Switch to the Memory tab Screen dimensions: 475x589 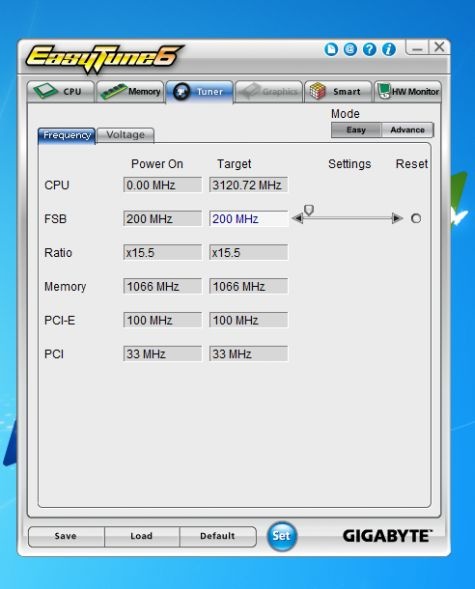coord(130,91)
